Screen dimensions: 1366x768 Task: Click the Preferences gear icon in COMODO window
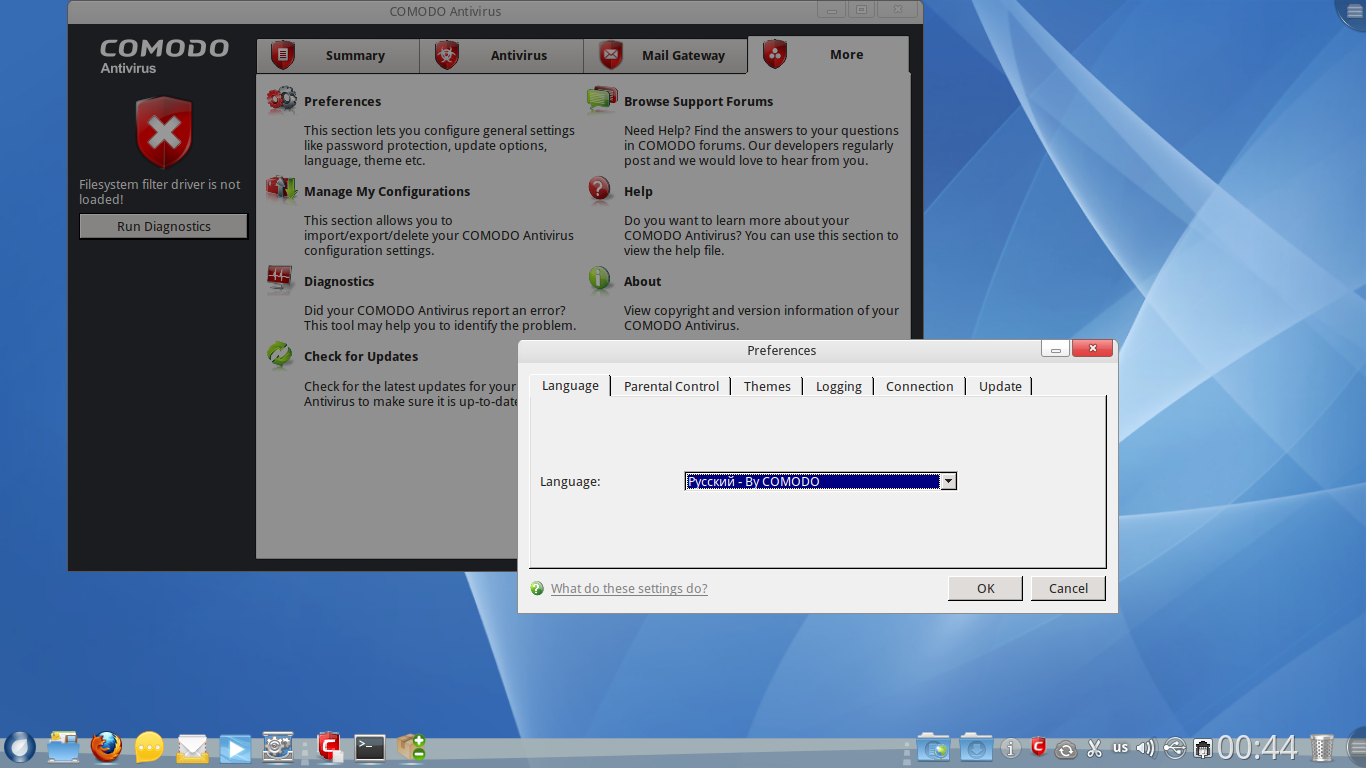[x=281, y=100]
